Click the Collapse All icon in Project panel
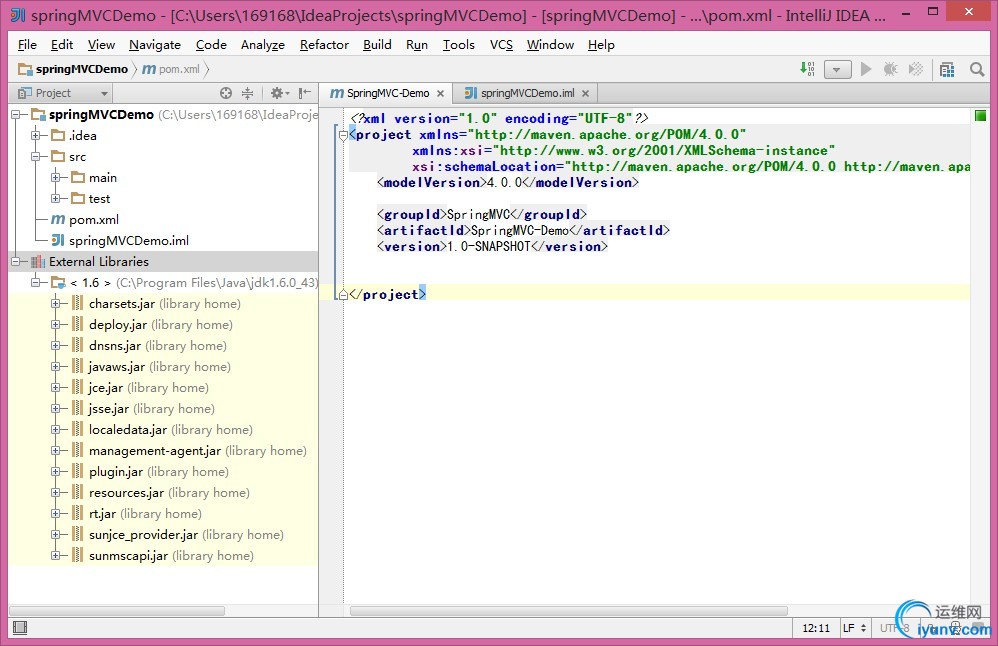998x646 pixels. click(248, 93)
